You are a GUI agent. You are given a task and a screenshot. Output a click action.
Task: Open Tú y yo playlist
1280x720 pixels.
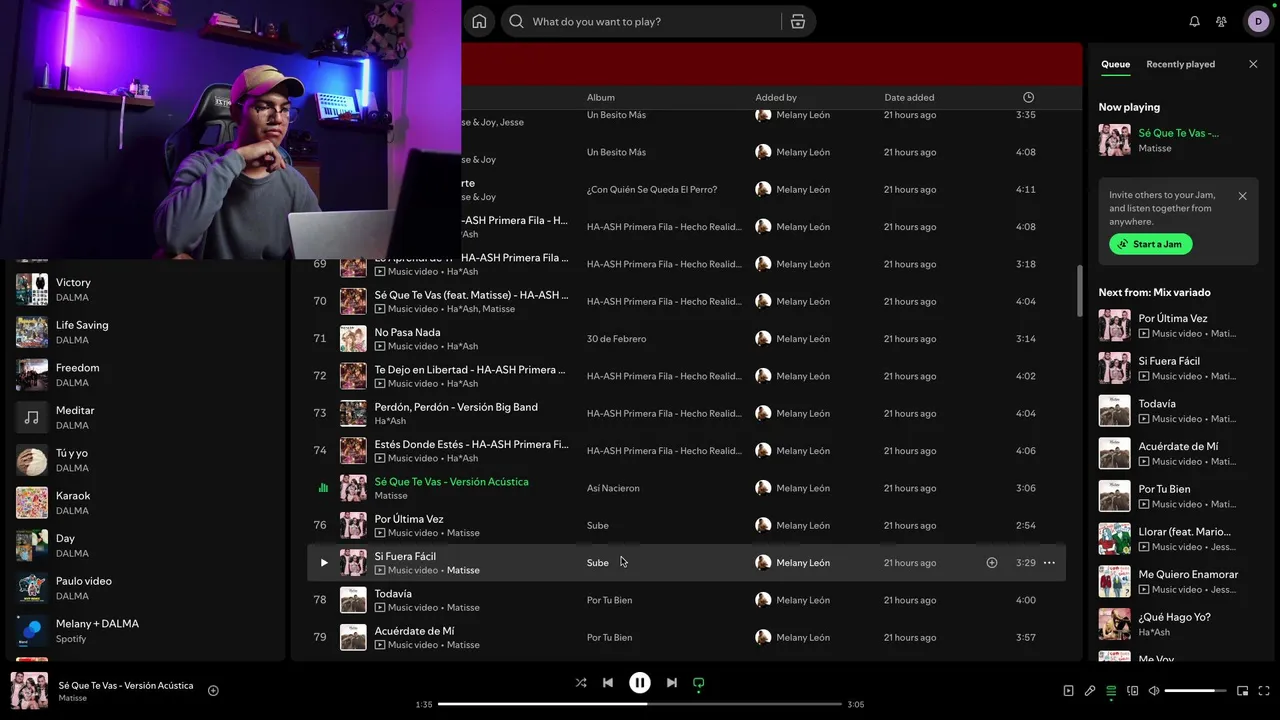pos(146,460)
